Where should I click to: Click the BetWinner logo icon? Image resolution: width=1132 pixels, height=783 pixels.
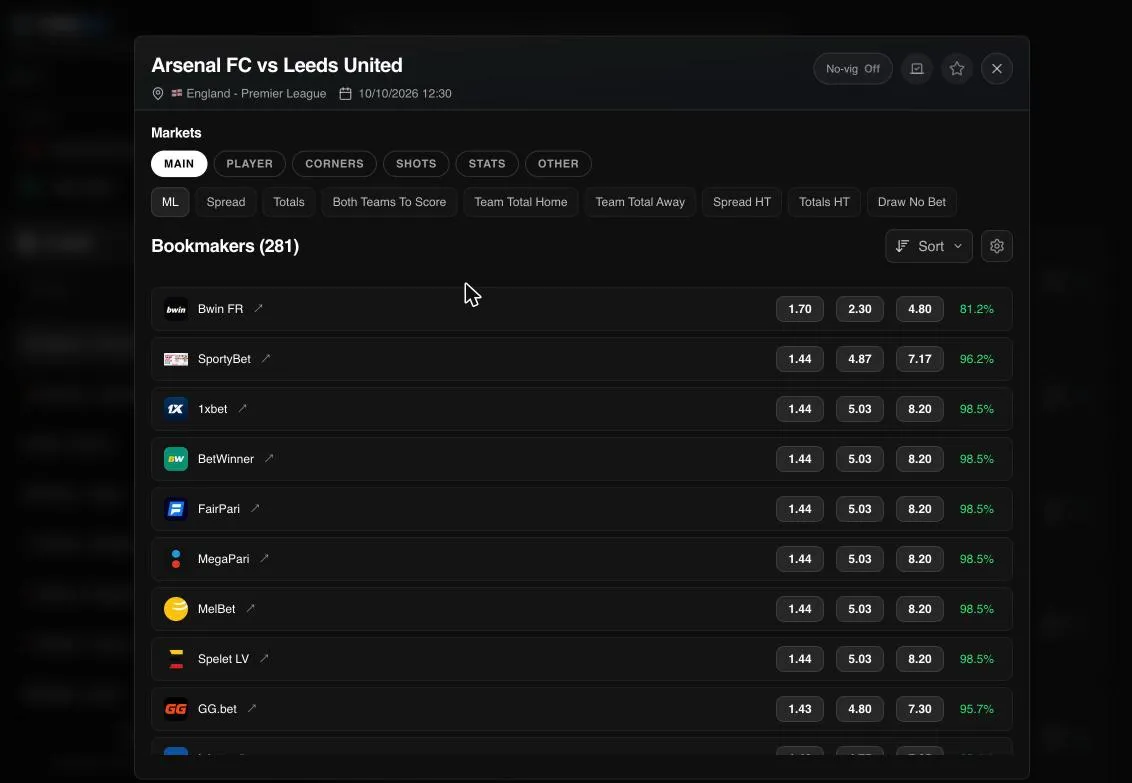point(176,459)
